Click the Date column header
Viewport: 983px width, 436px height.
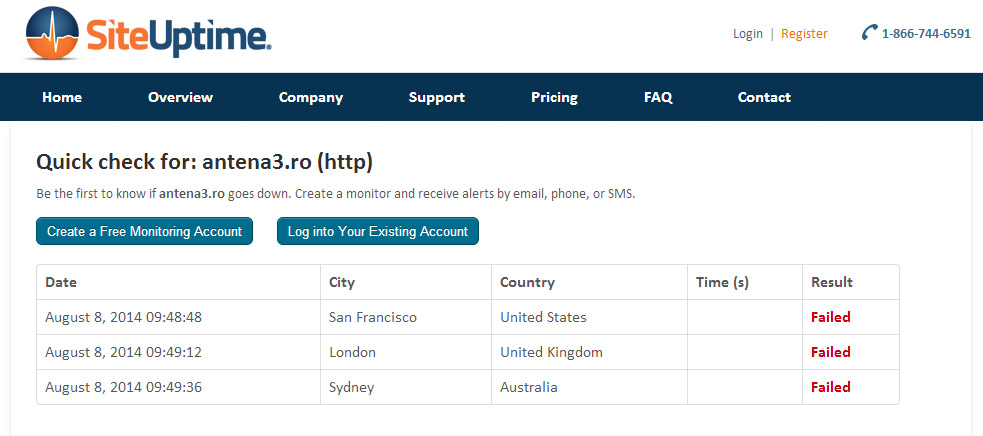61,282
